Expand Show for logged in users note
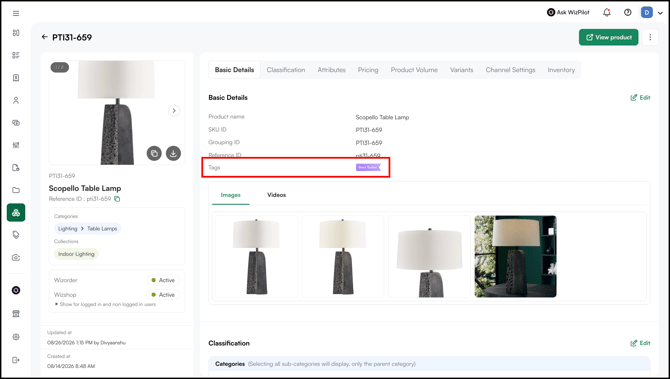The height and width of the screenshot is (379, 670). pos(105,304)
